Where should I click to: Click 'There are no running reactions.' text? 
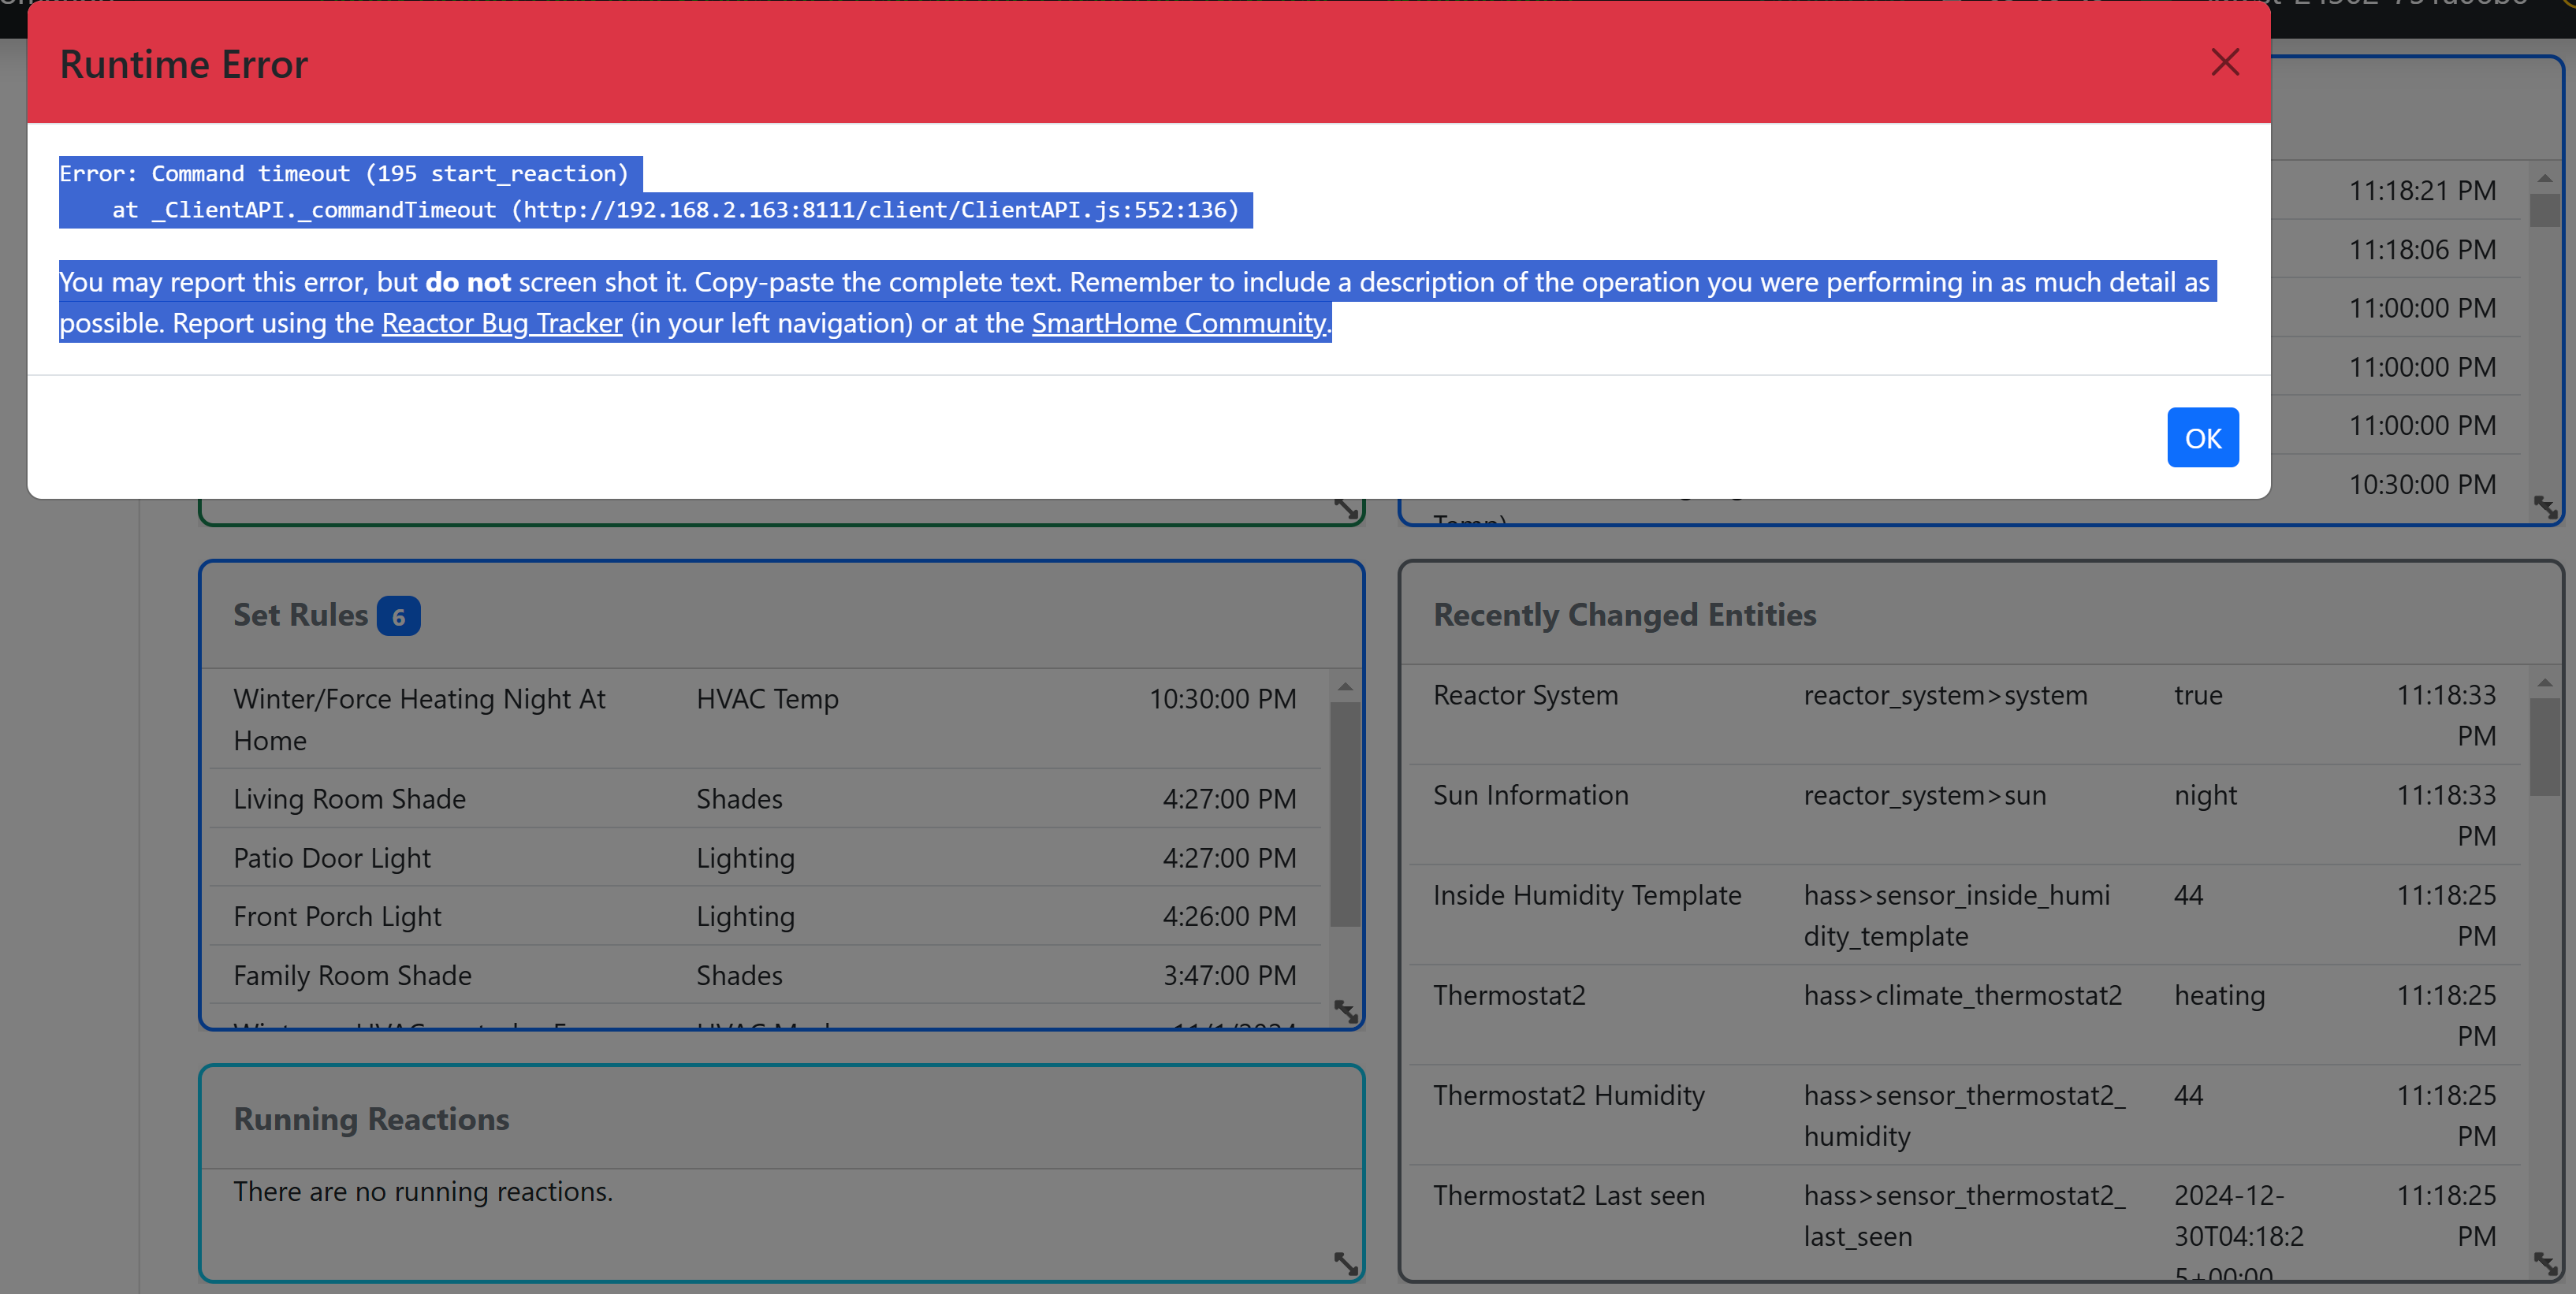pos(423,1192)
